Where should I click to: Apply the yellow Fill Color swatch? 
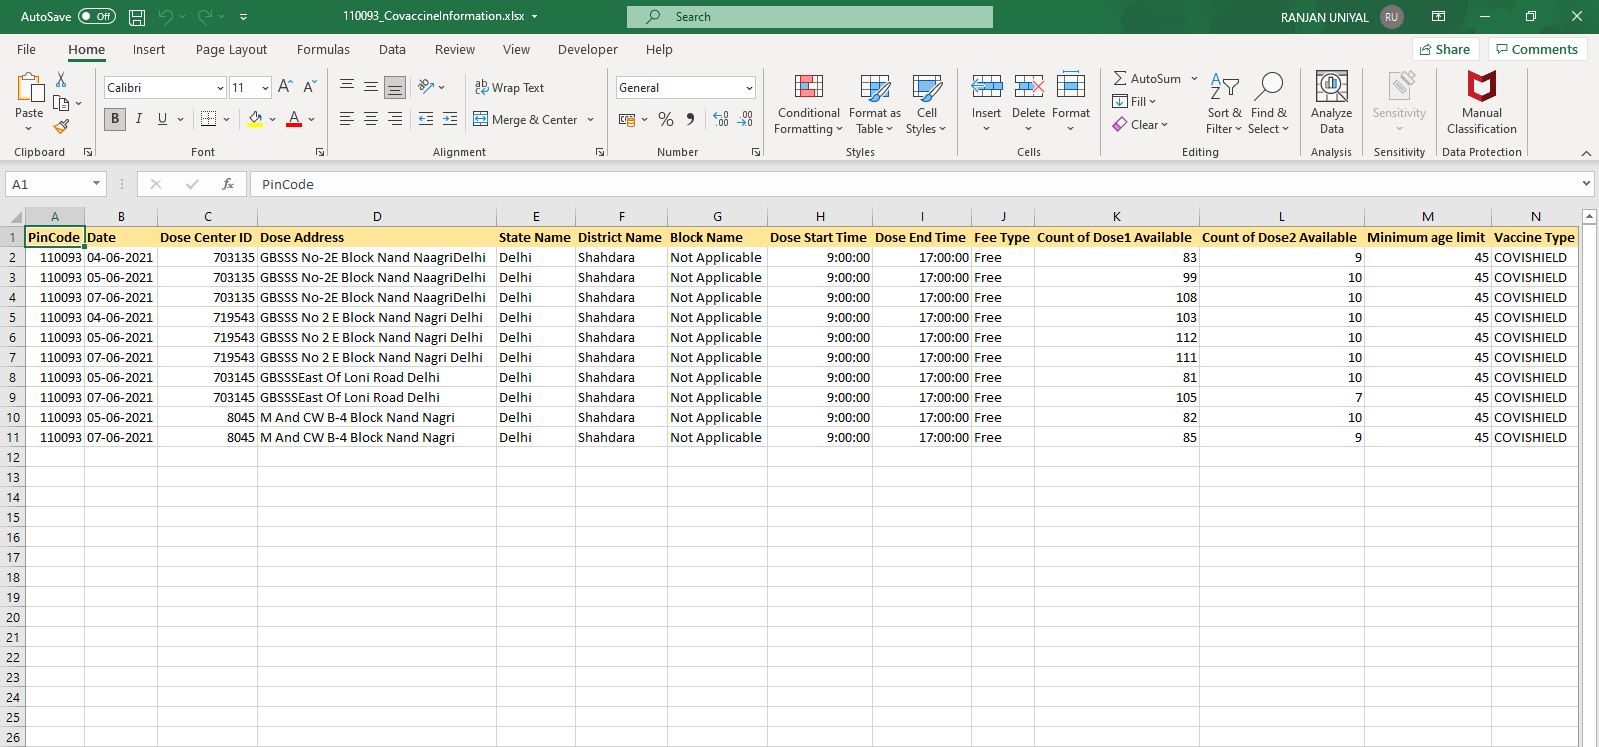pyautogui.click(x=255, y=119)
